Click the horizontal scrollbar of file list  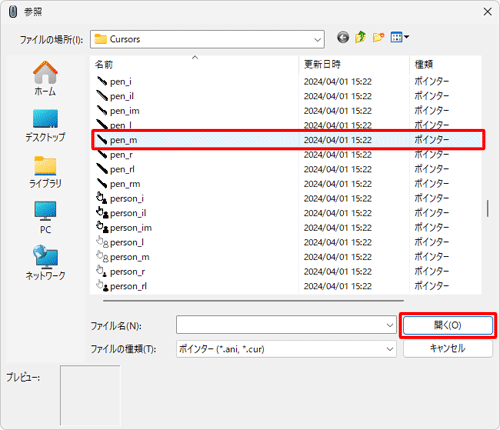tap(253, 300)
